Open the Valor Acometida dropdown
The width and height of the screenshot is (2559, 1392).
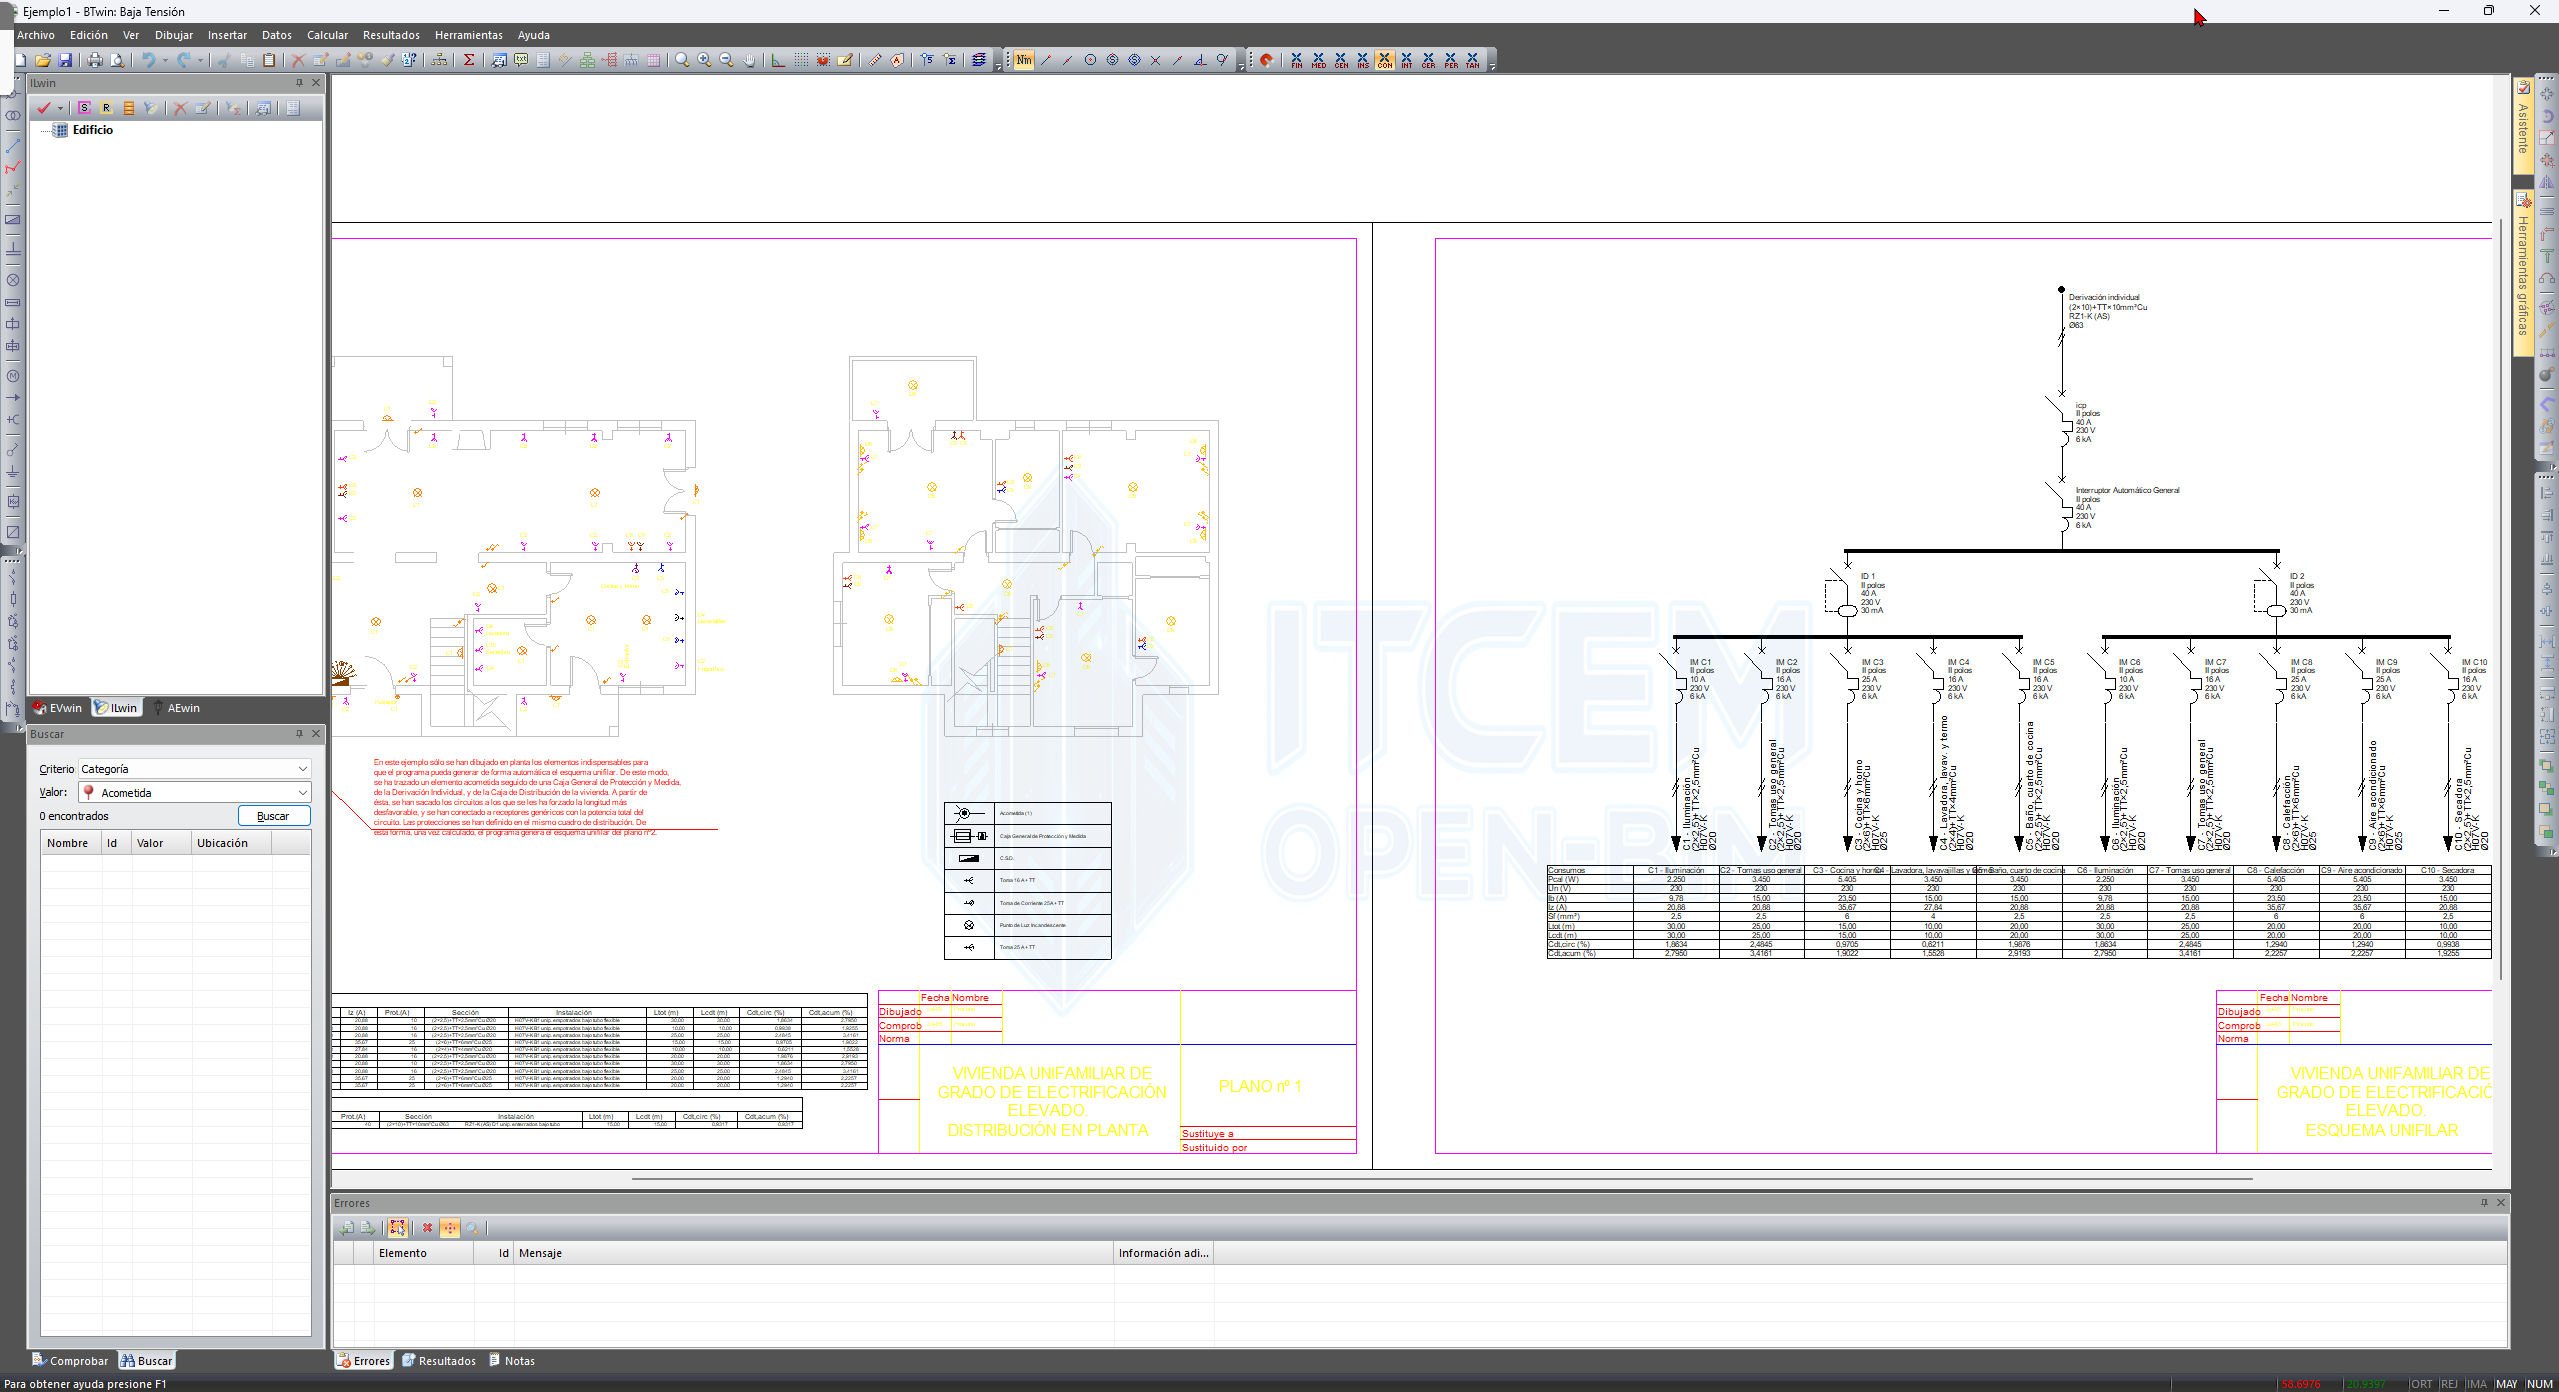click(x=302, y=793)
